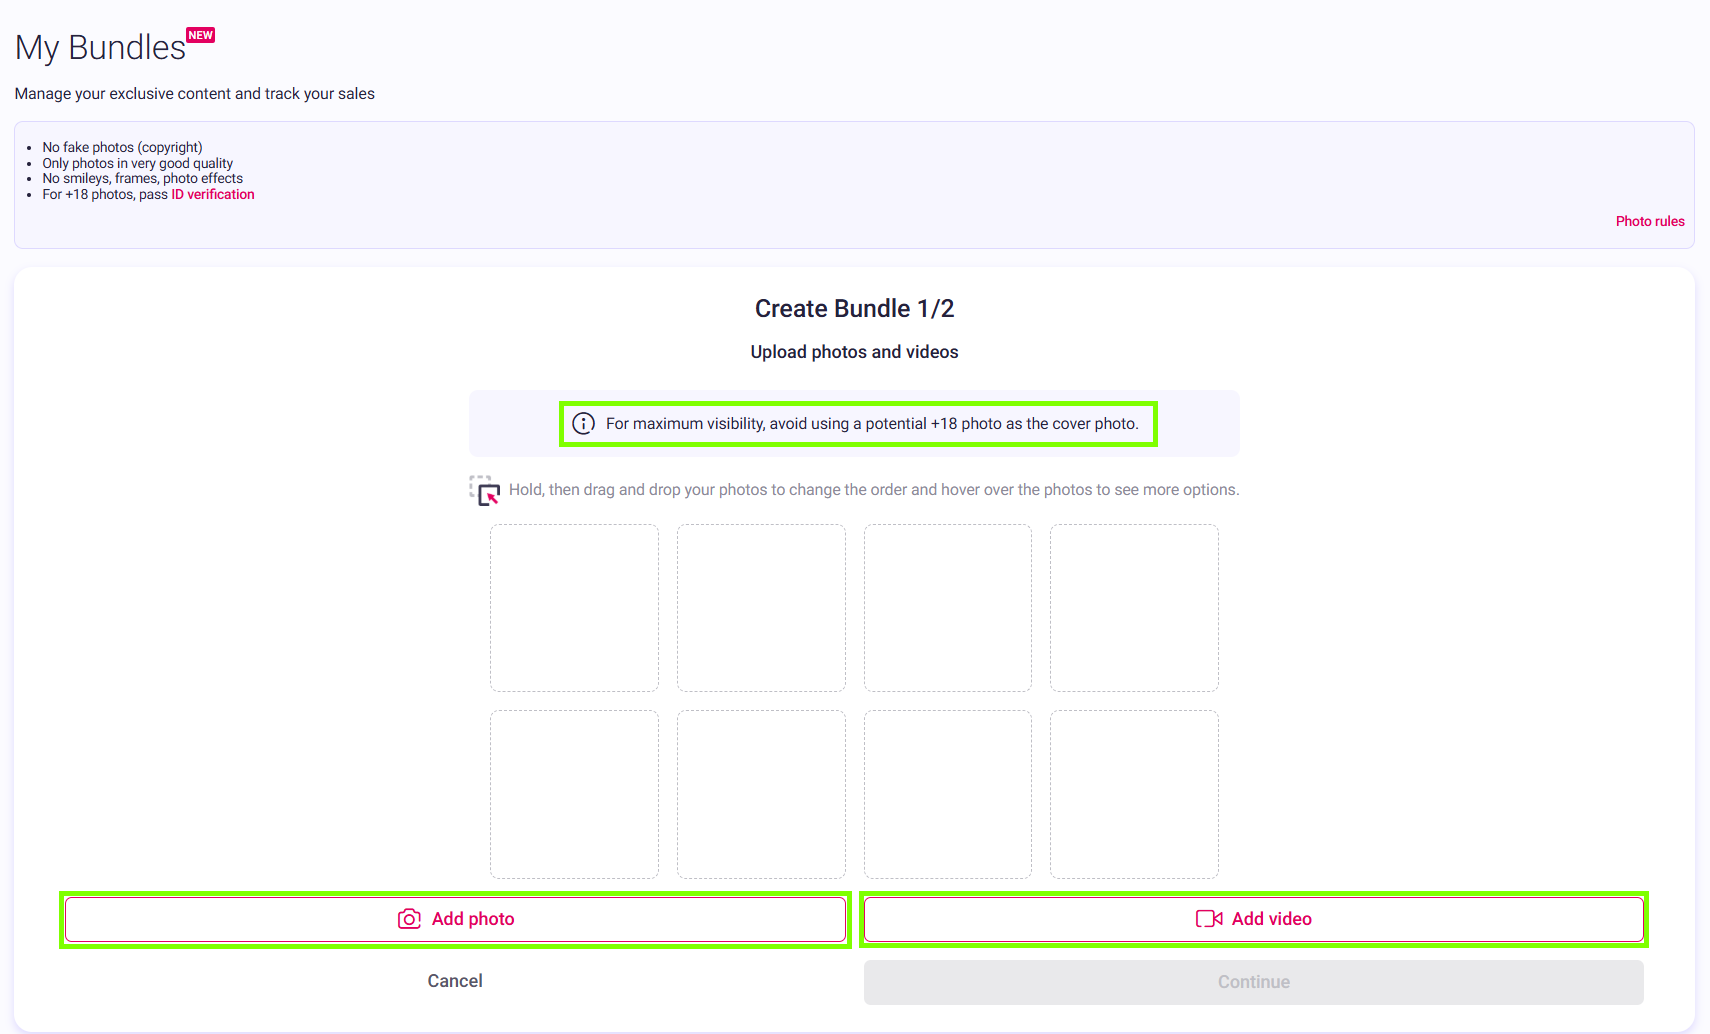Click the Upload photos and videos subtitle

tap(855, 352)
